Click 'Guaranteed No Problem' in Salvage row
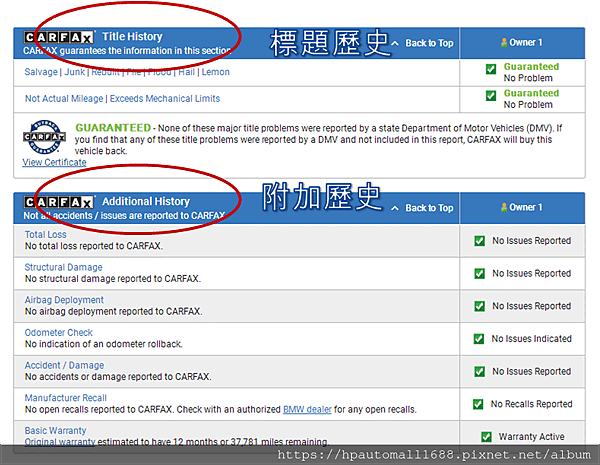 (531, 72)
